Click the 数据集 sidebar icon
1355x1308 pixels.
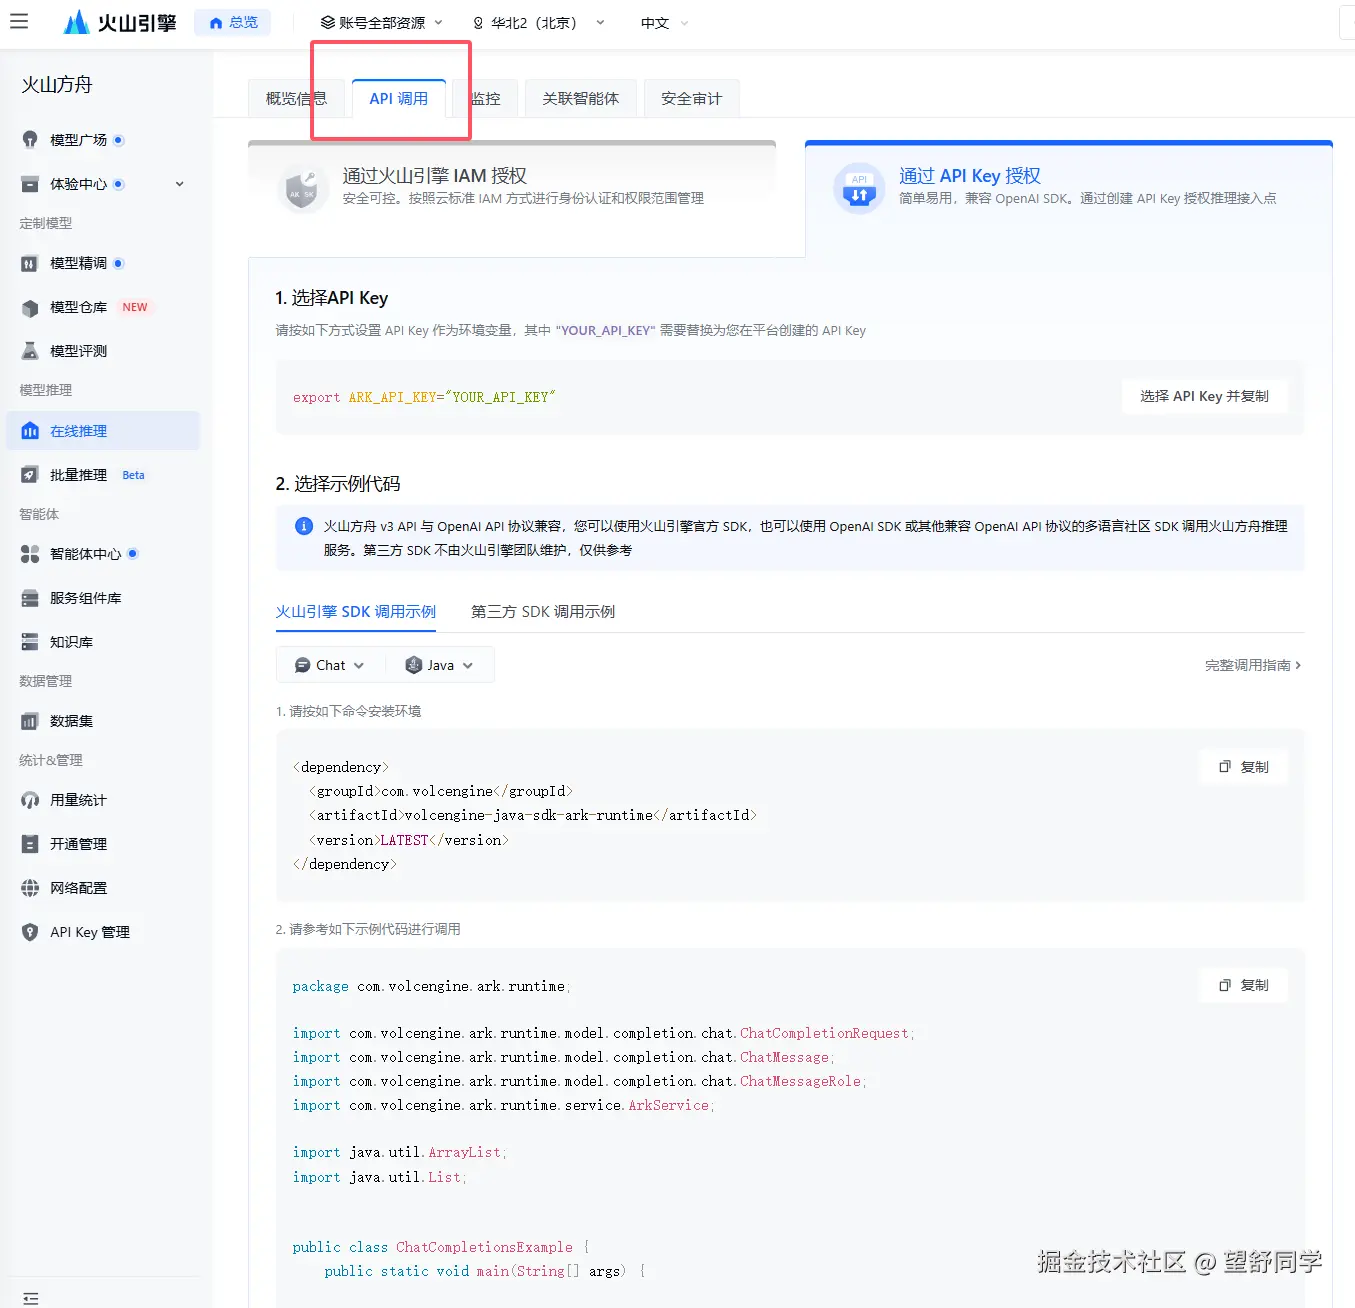(x=30, y=721)
